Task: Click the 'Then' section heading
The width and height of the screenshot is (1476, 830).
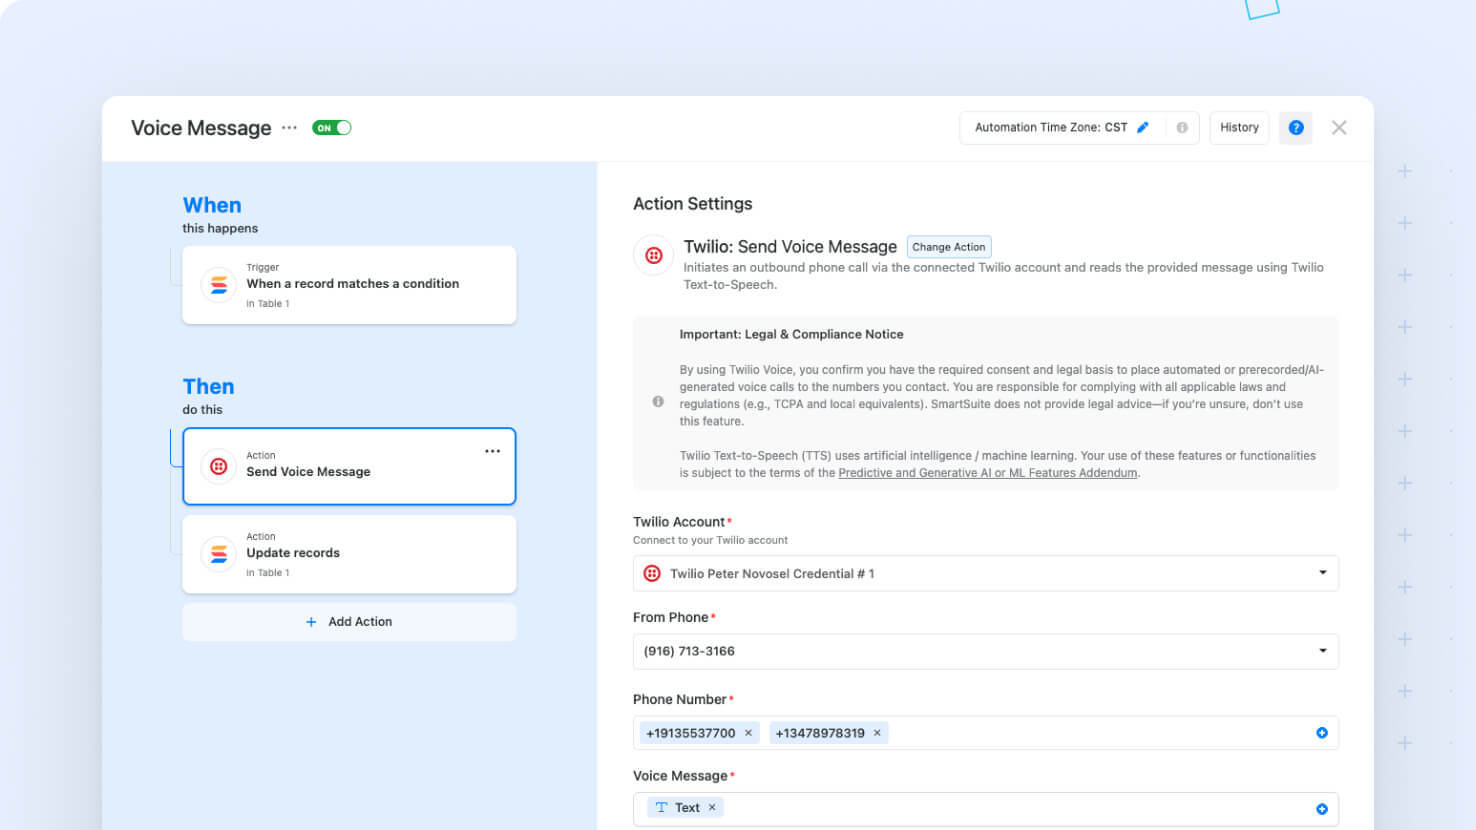Action: click(208, 387)
